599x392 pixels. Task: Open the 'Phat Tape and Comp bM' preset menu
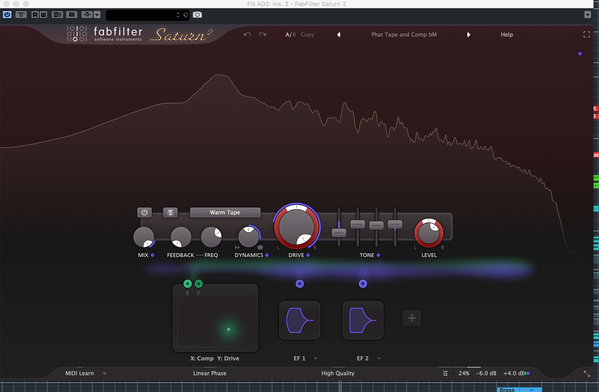(404, 34)
